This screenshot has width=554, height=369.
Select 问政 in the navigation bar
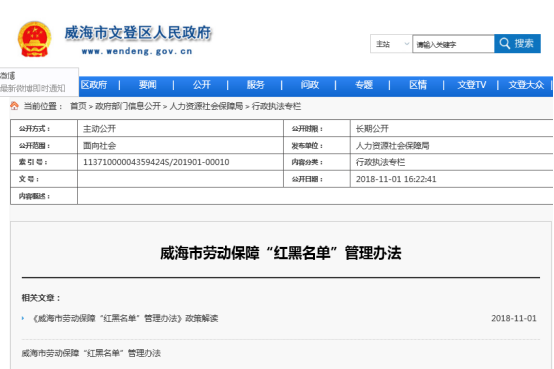[310, 85]
